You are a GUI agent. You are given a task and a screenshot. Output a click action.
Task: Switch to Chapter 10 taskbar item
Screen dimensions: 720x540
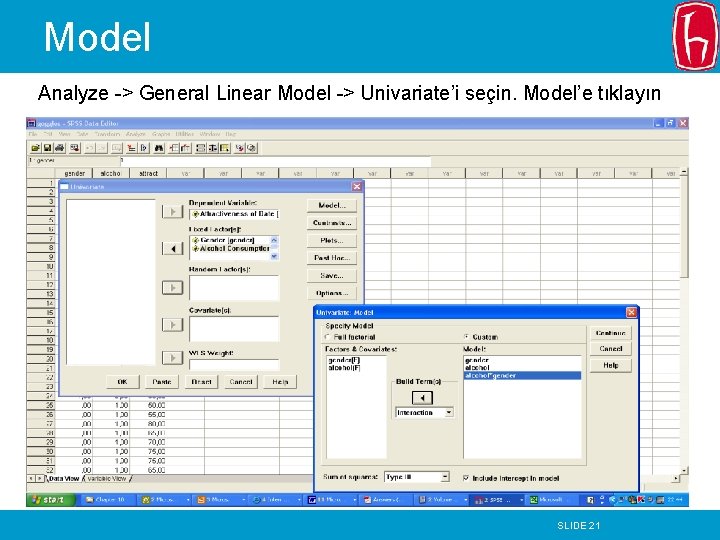click(x=108, y=500)
